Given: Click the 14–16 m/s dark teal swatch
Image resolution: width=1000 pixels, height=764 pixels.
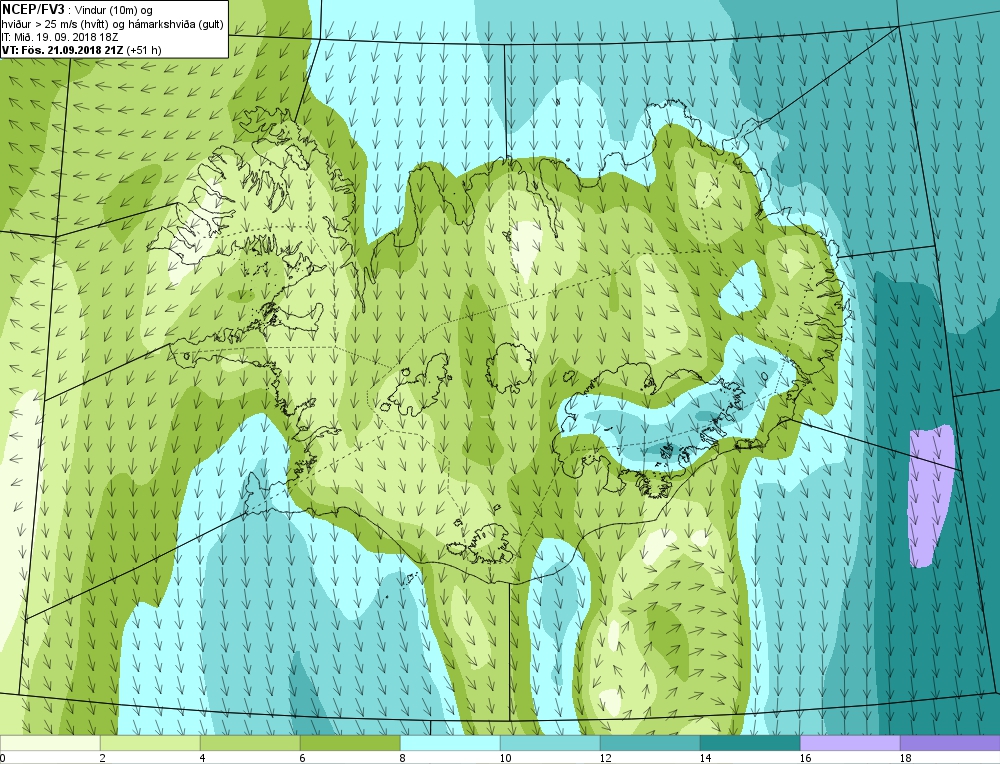Looking at the screenshot, I should pyautogui.click(x=750, y=743).
